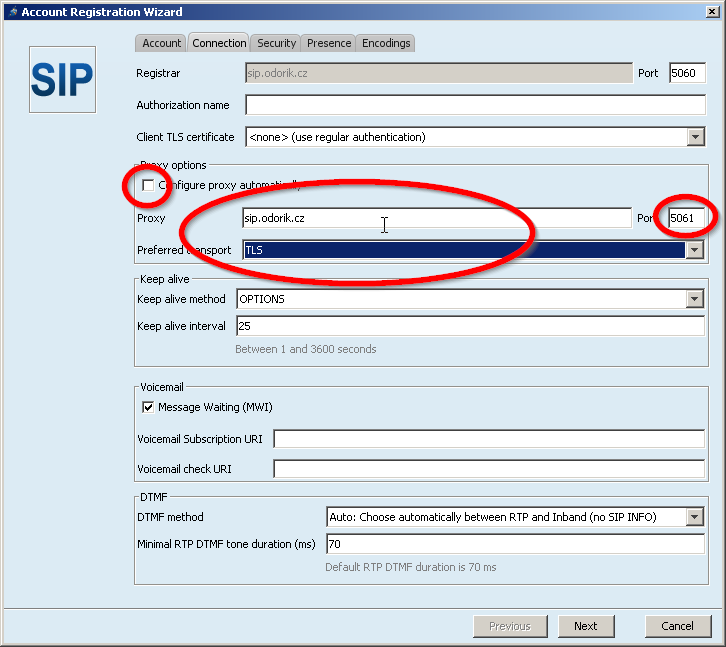This screenshot has height=647, width=726.
Task: Expand the DTMF method dropdown
Action: 695,517
